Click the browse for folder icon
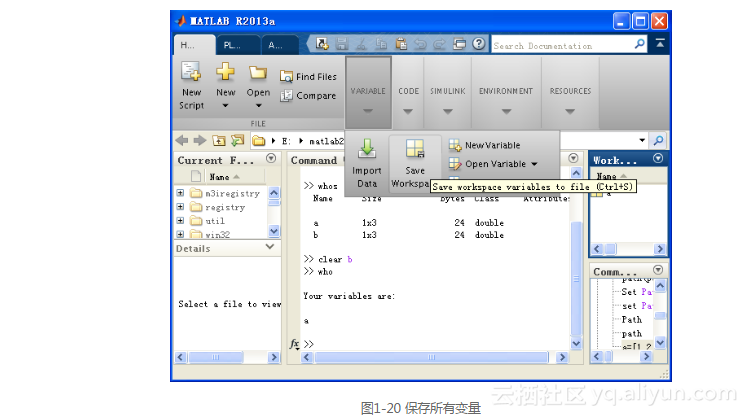Screen dimensions: 748x417 [237, 140]
